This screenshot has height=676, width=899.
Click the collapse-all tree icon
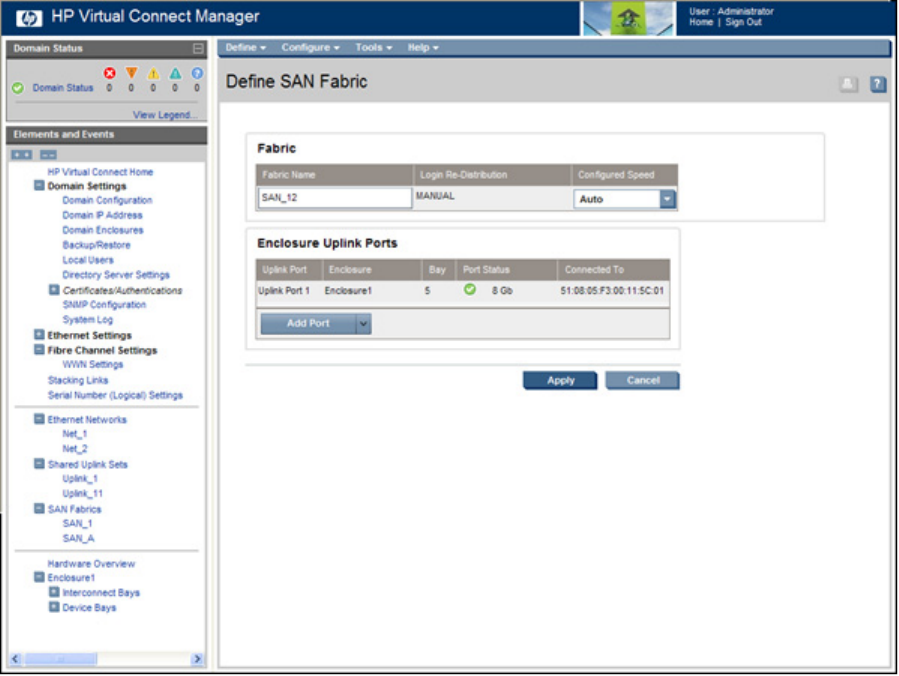(x=48, y=155)
